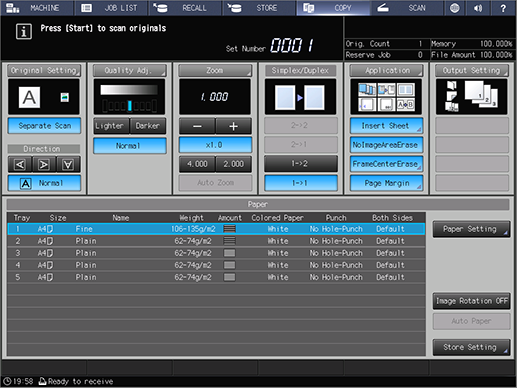Expand the Output Setting menu
The height and width of the screenshot is (388, 517).
(472, 70)
